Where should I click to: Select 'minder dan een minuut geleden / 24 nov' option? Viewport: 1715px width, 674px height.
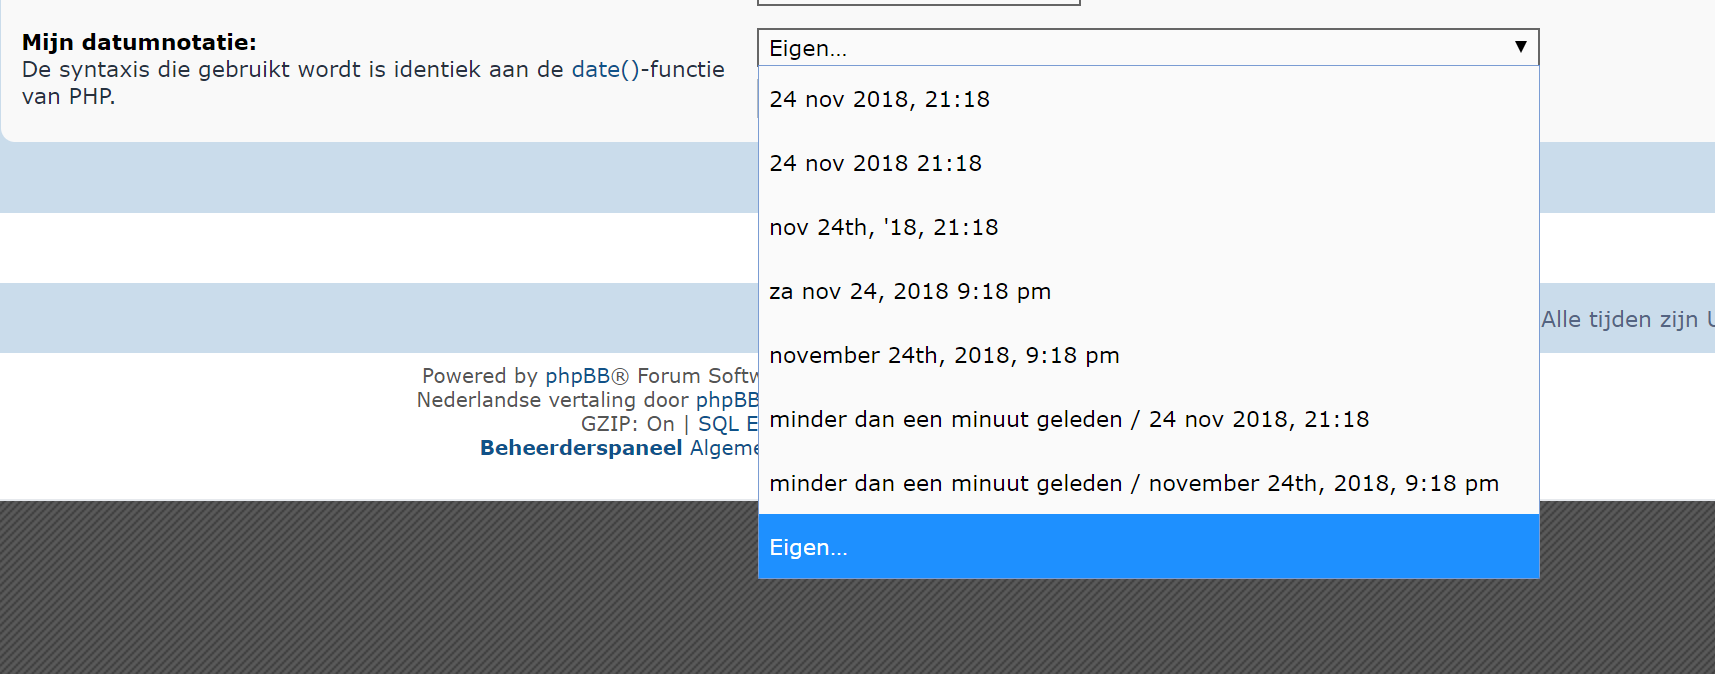pyautogui.click(x=1069, y=419)
